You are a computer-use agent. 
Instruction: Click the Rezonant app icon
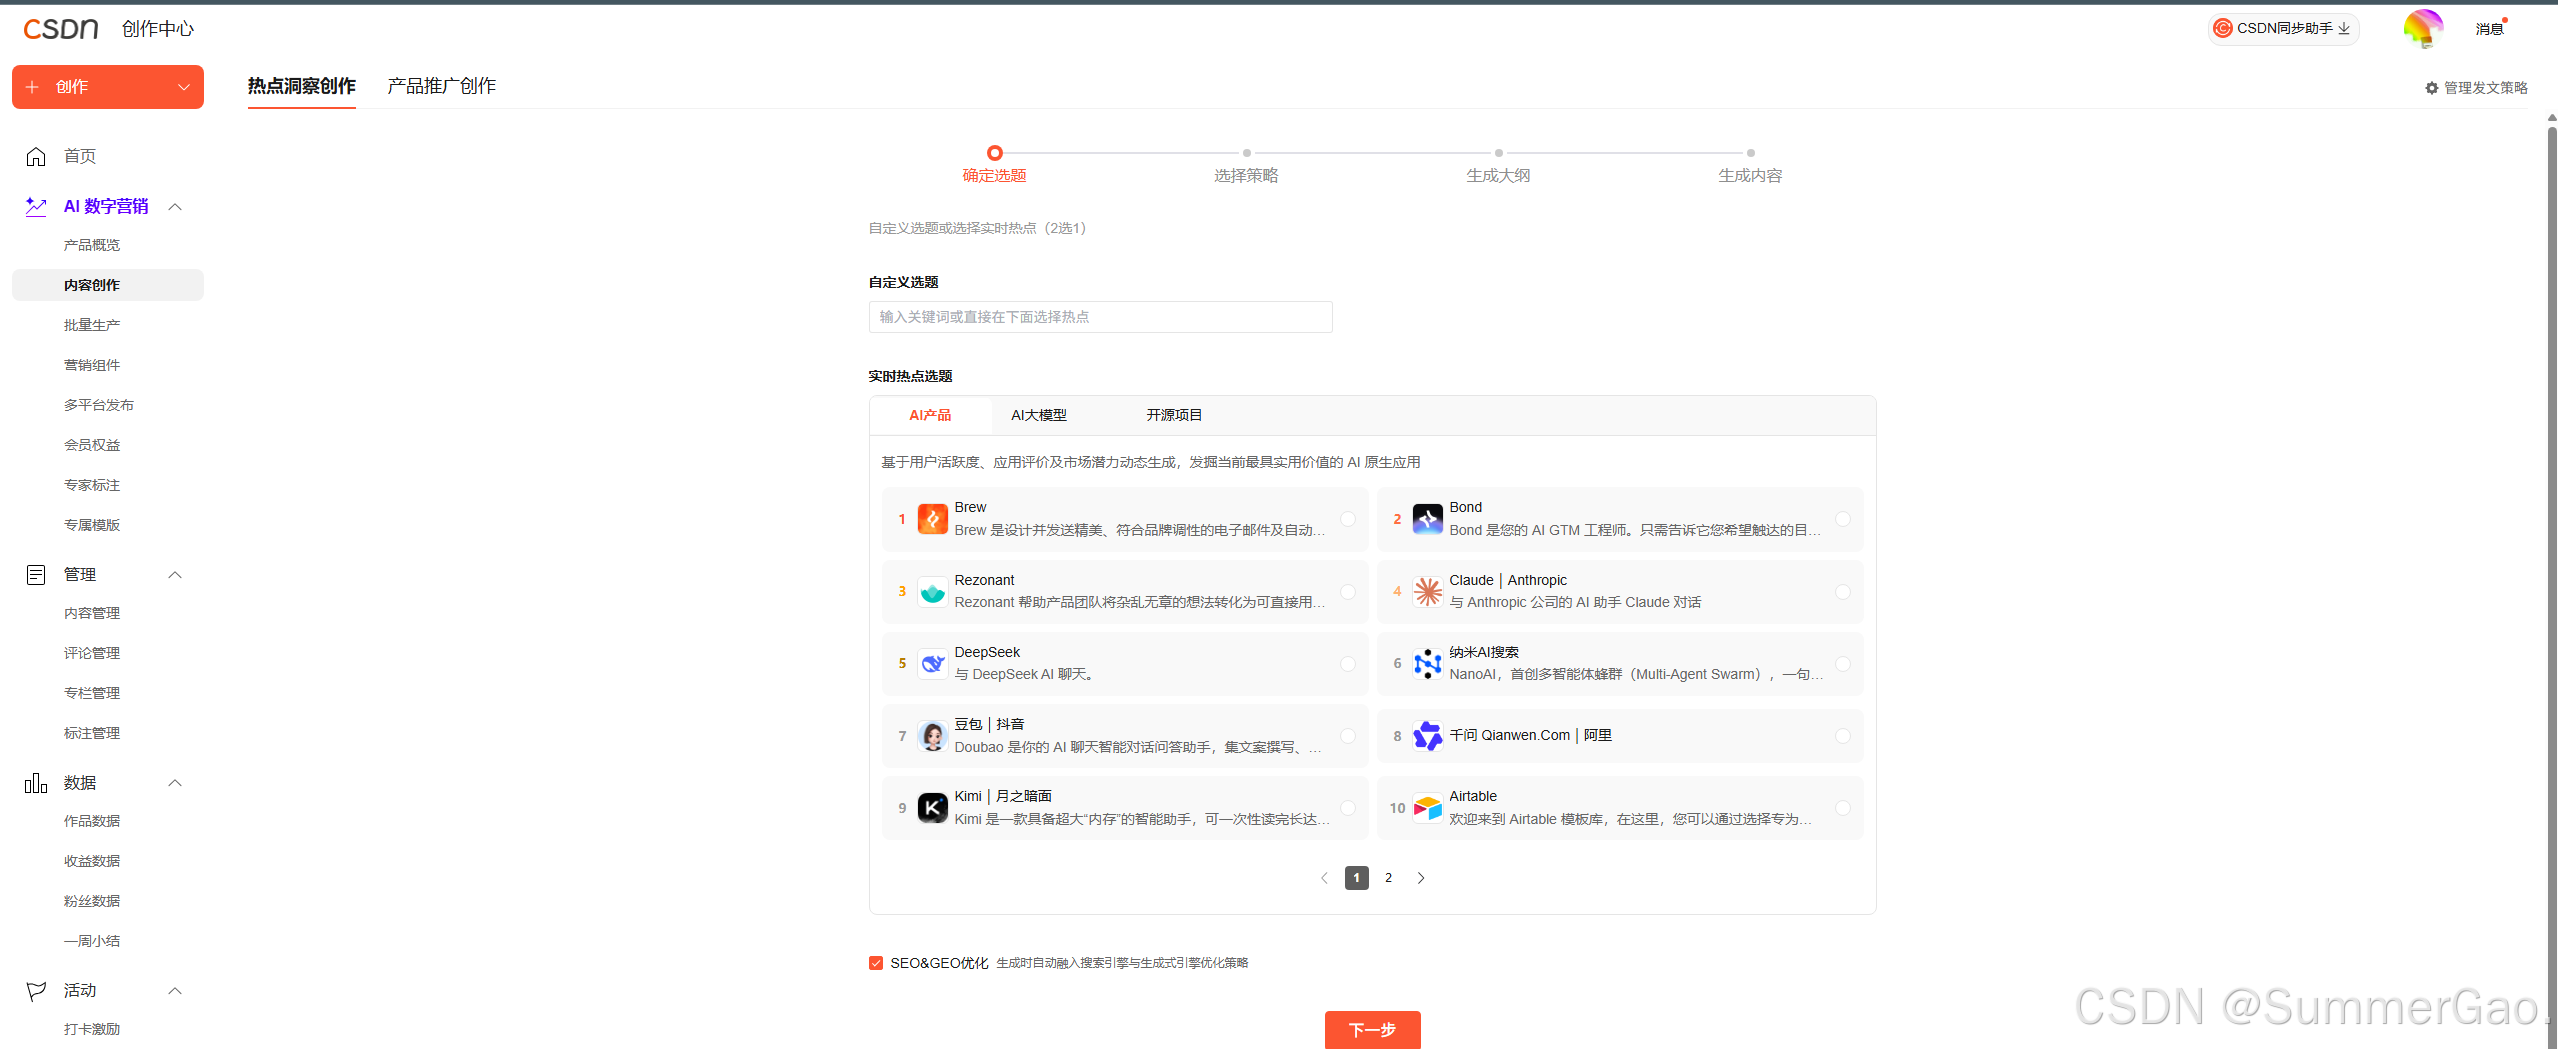(932, 591)
